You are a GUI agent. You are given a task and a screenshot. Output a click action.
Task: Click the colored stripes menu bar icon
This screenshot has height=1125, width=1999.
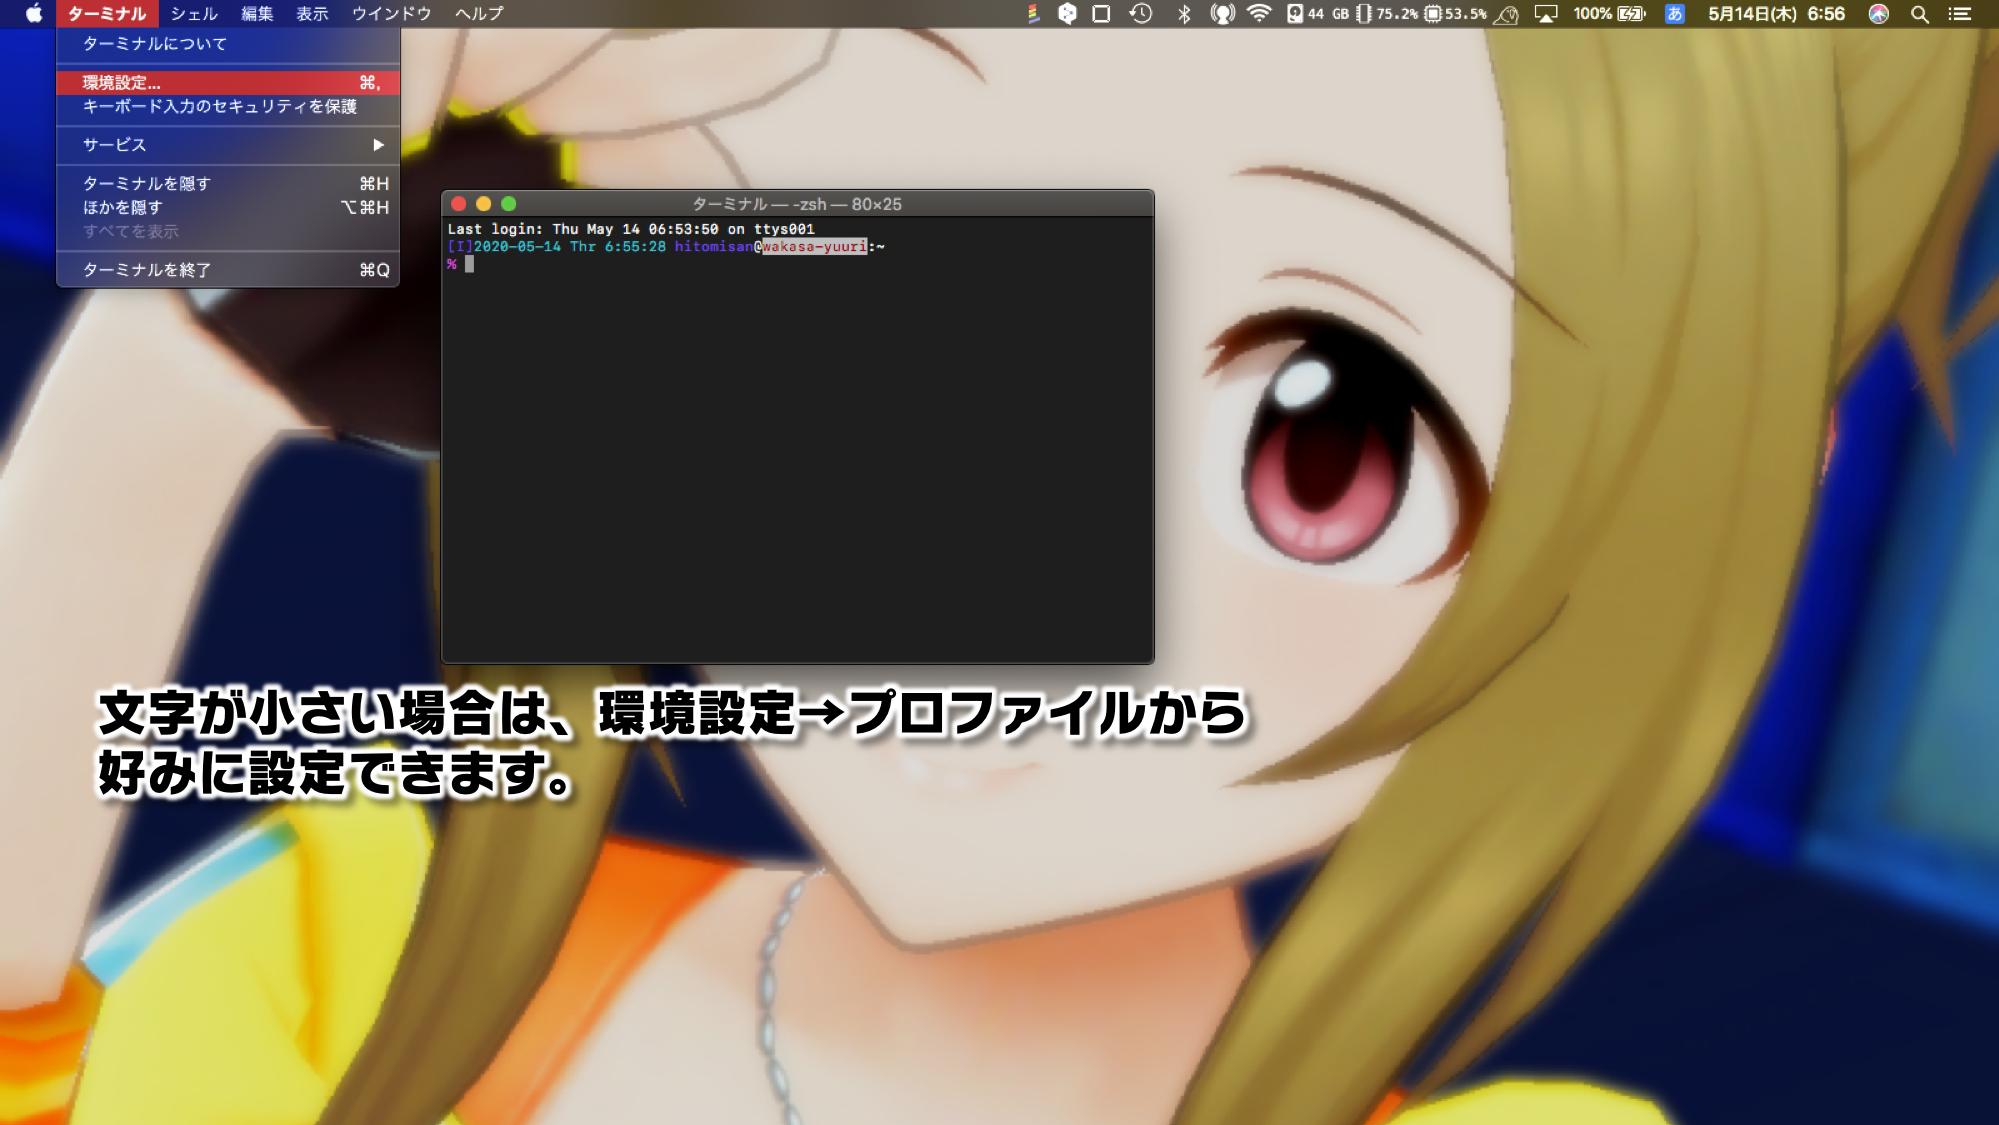[1034, 13]
